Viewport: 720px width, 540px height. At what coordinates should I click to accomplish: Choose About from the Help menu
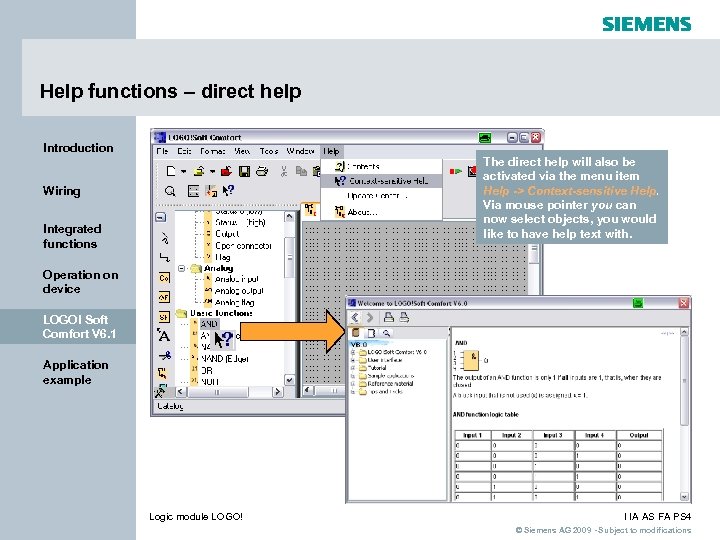(381, 212)
